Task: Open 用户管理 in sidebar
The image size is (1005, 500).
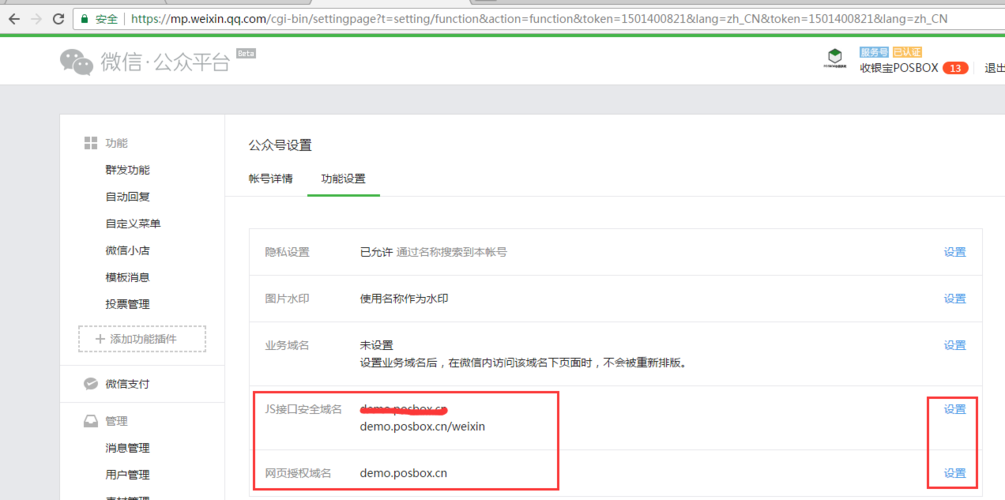Action: [x=128, y=475]
